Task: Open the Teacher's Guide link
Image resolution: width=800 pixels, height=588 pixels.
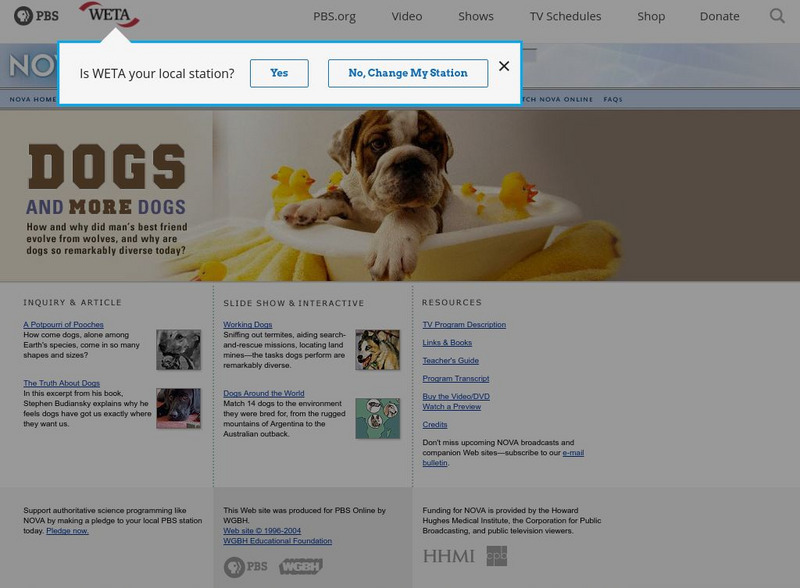Action: [x=451, y=360]
